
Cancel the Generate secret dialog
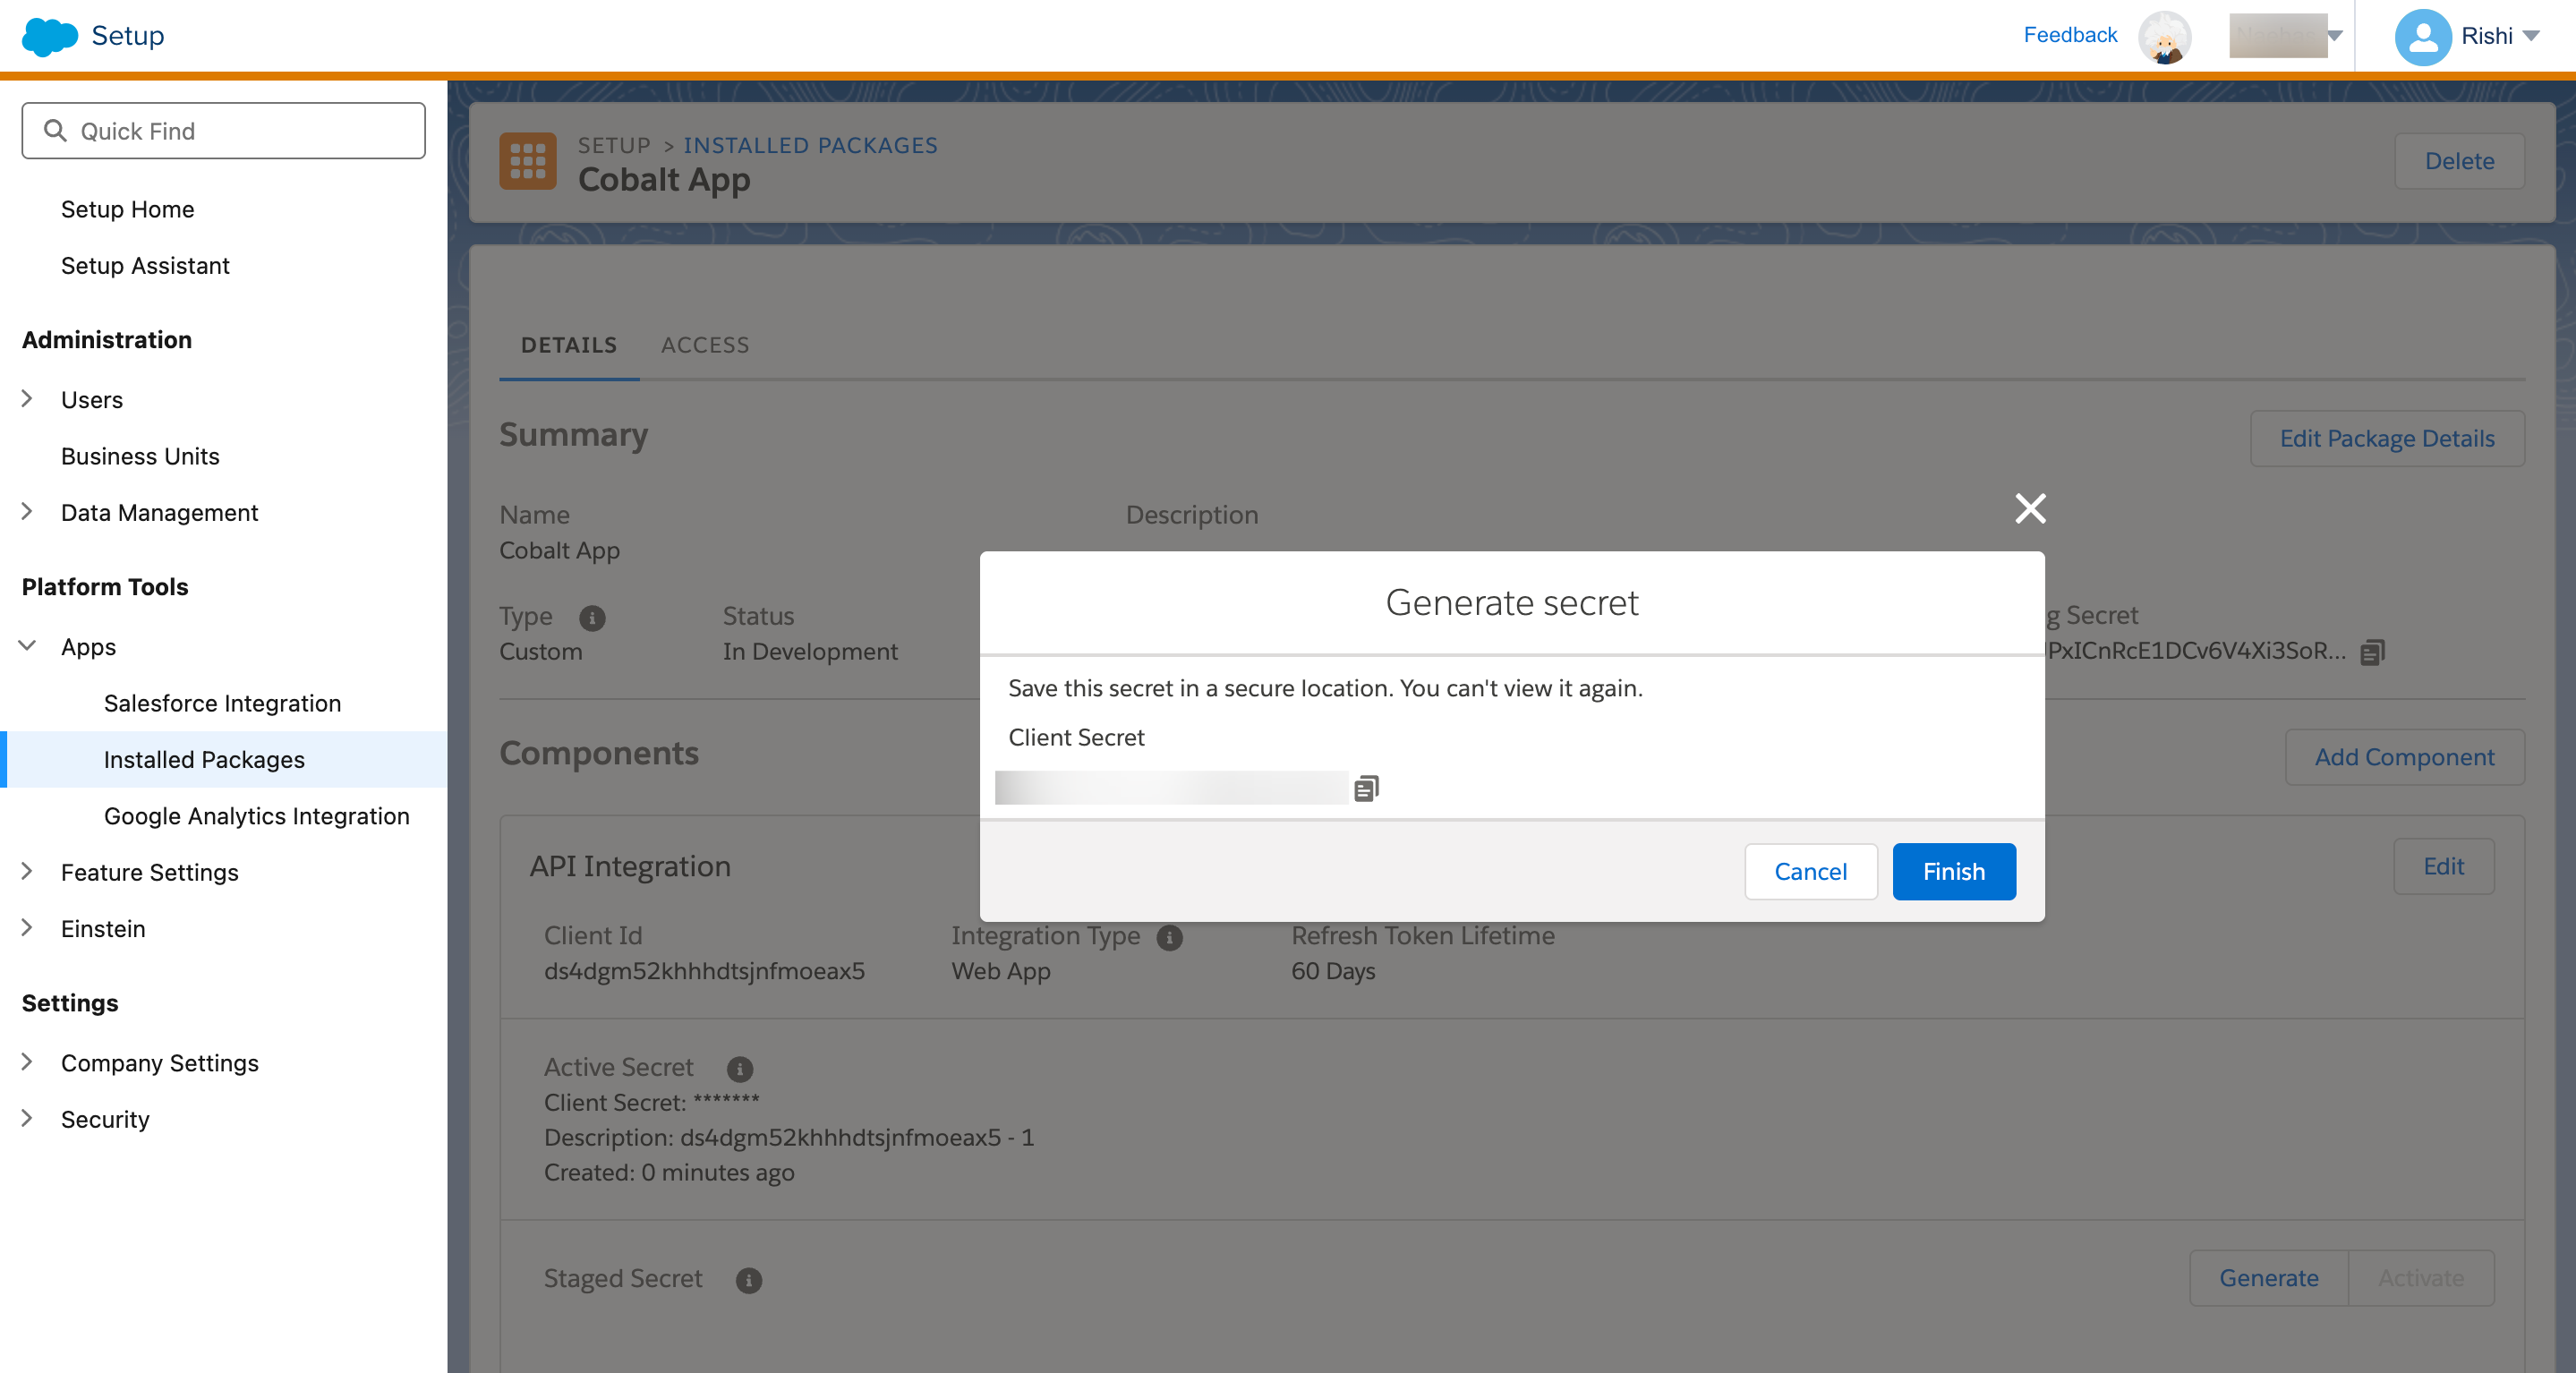pos(1810,871)
